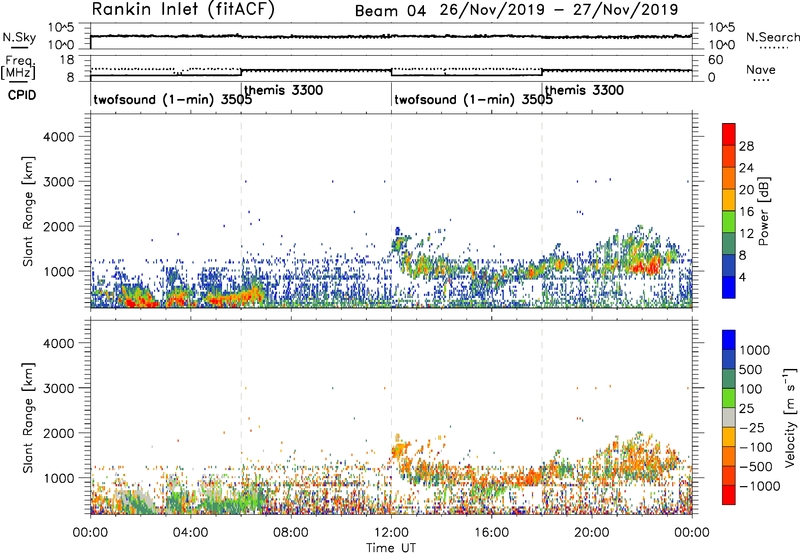The width and height of the screenshot is (800, 554).
Task: Click the '3000' range tick in the velocity panel
Action: click(58, 388)
